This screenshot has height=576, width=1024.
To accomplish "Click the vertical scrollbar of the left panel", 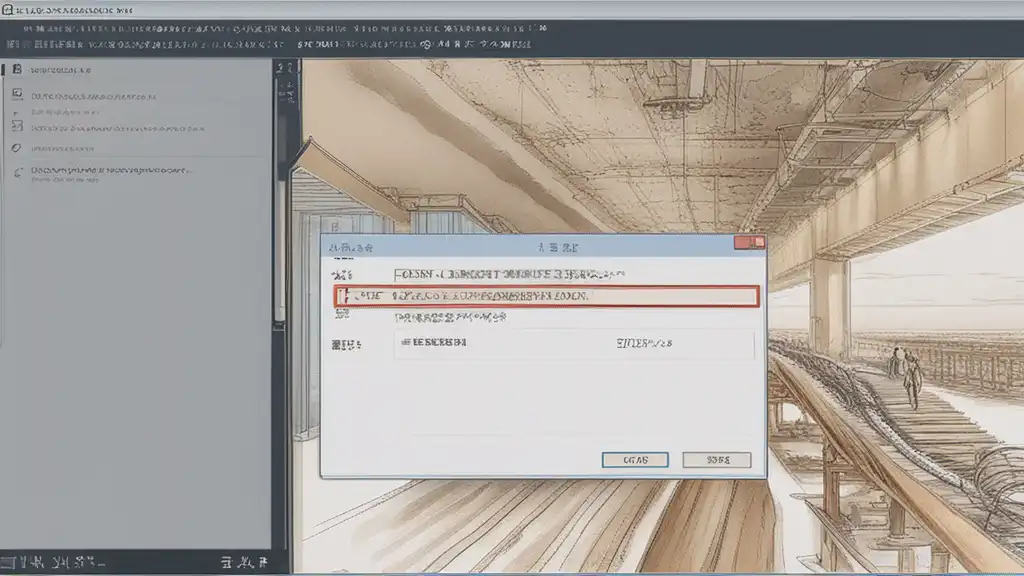I will (x=281, y=200).
